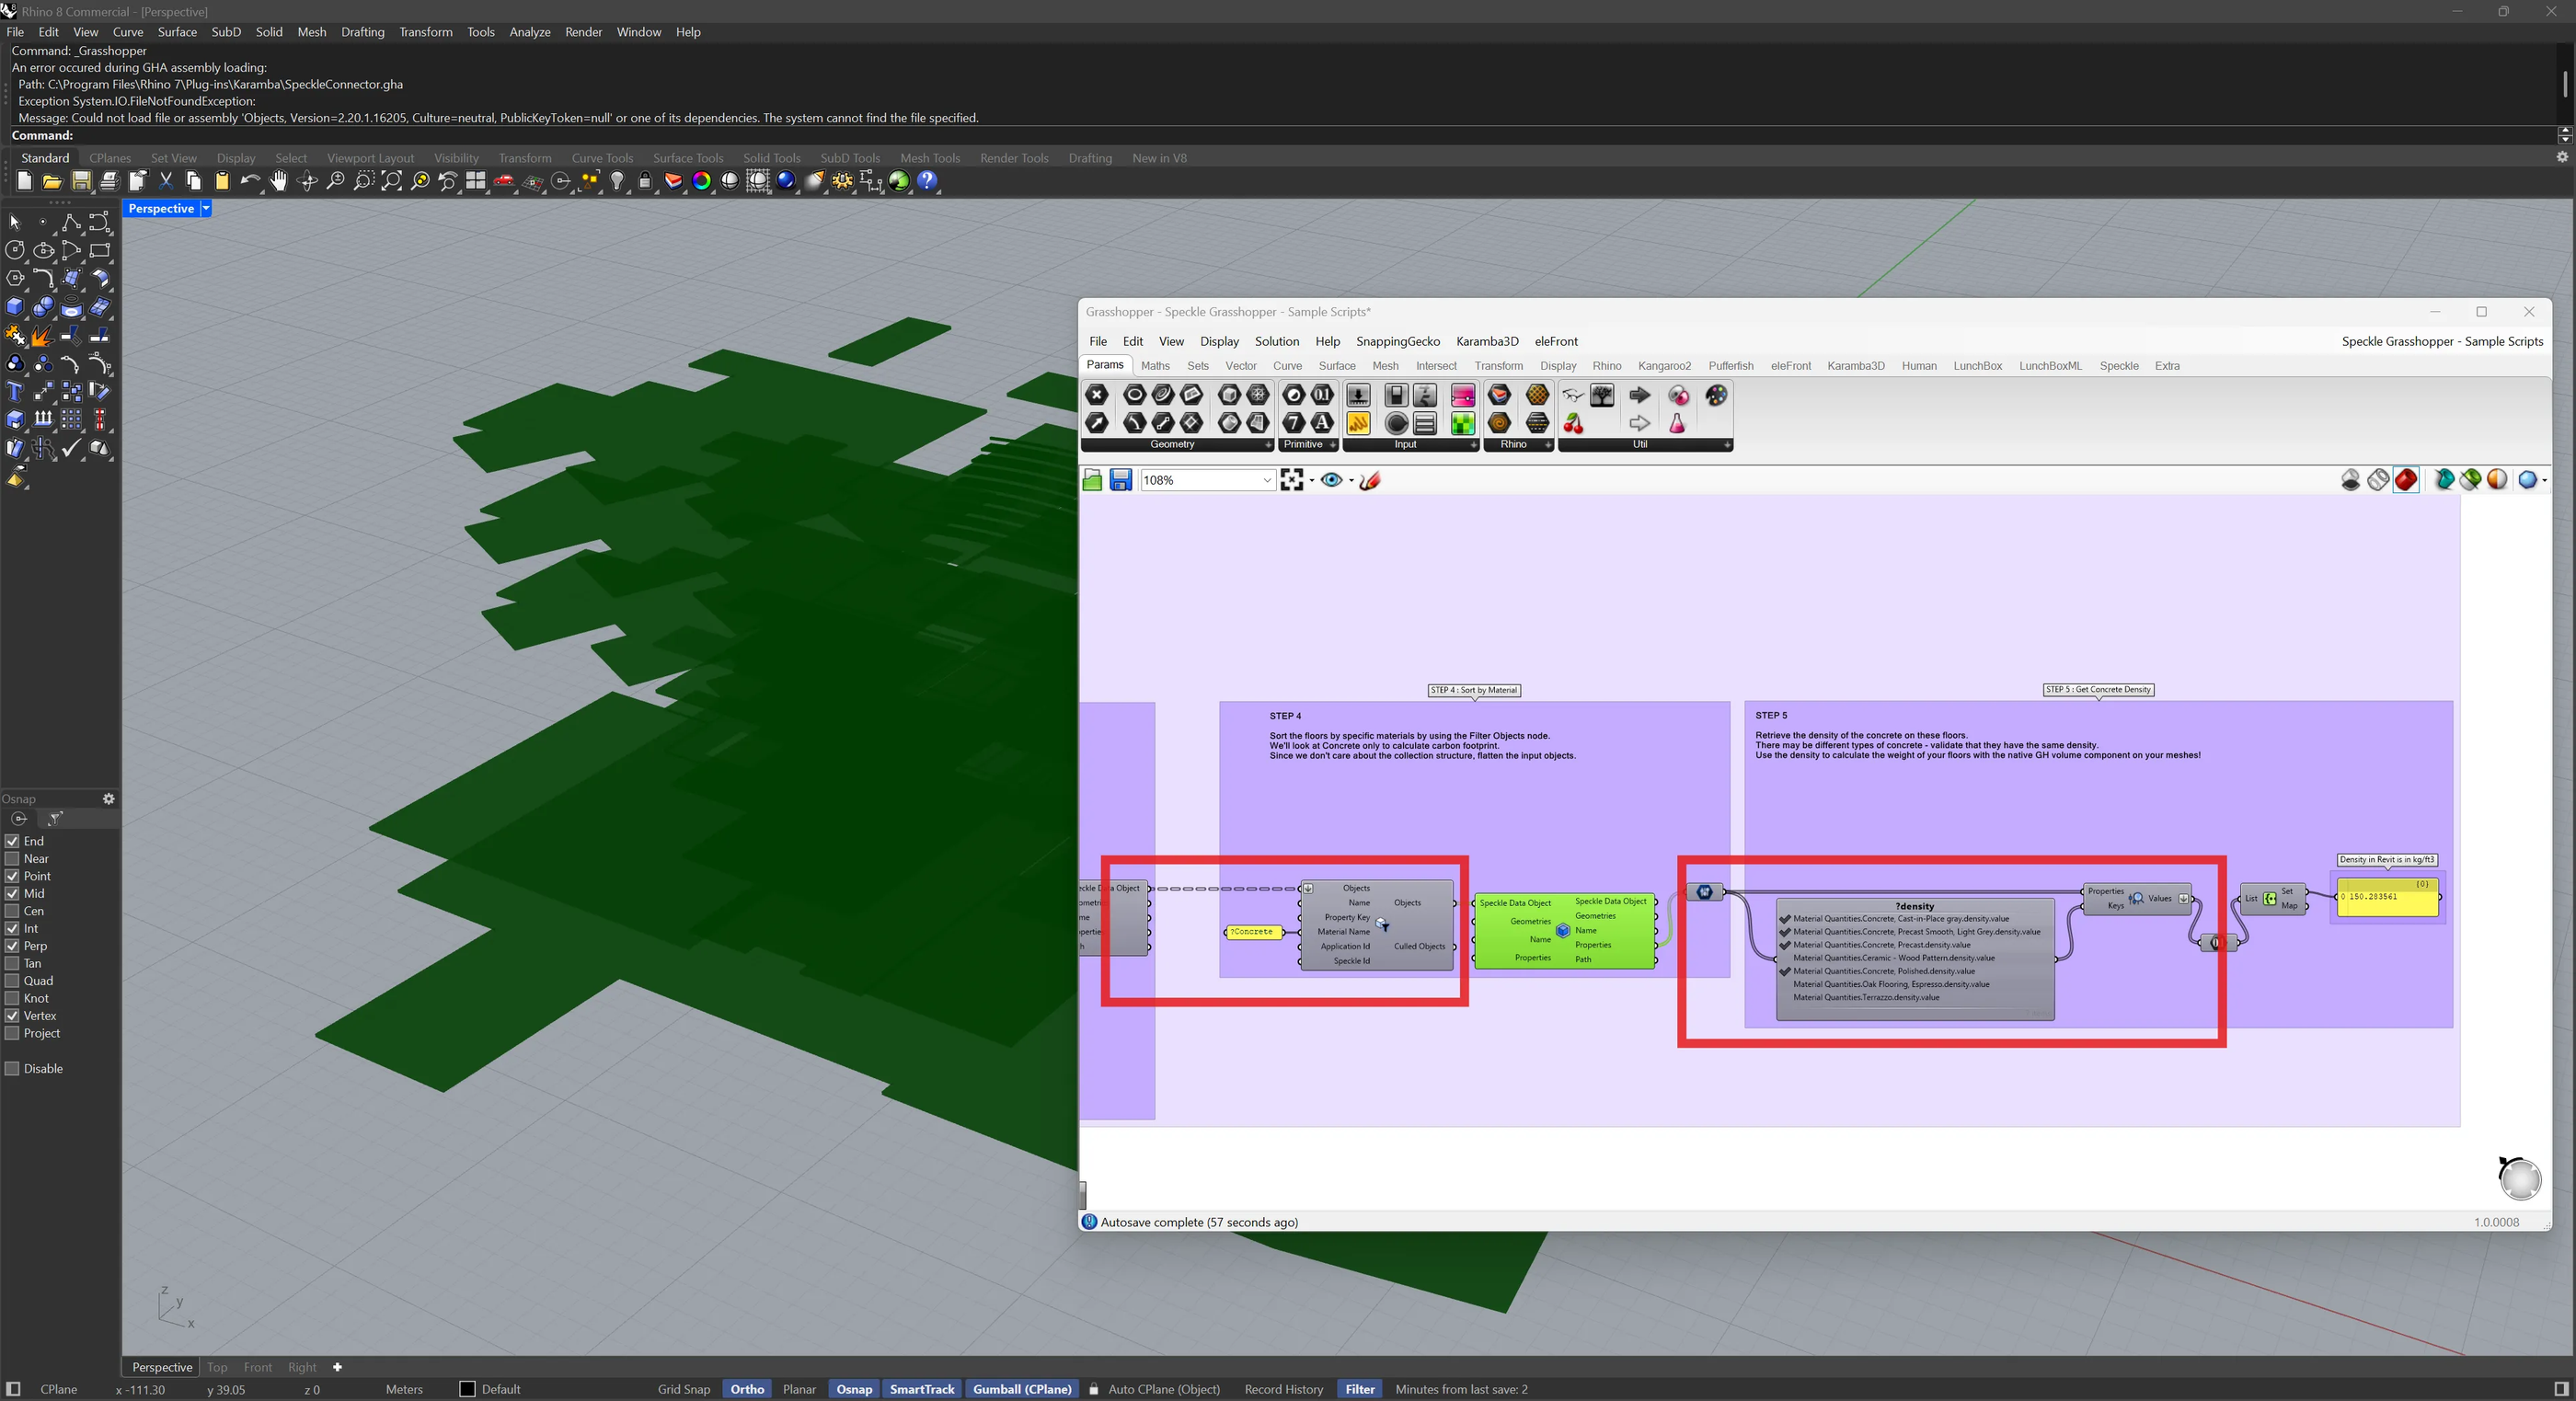Toggle the Mid osnap checkbox
Viewport: 2576px width, 1401px height.
pos(12,894)
